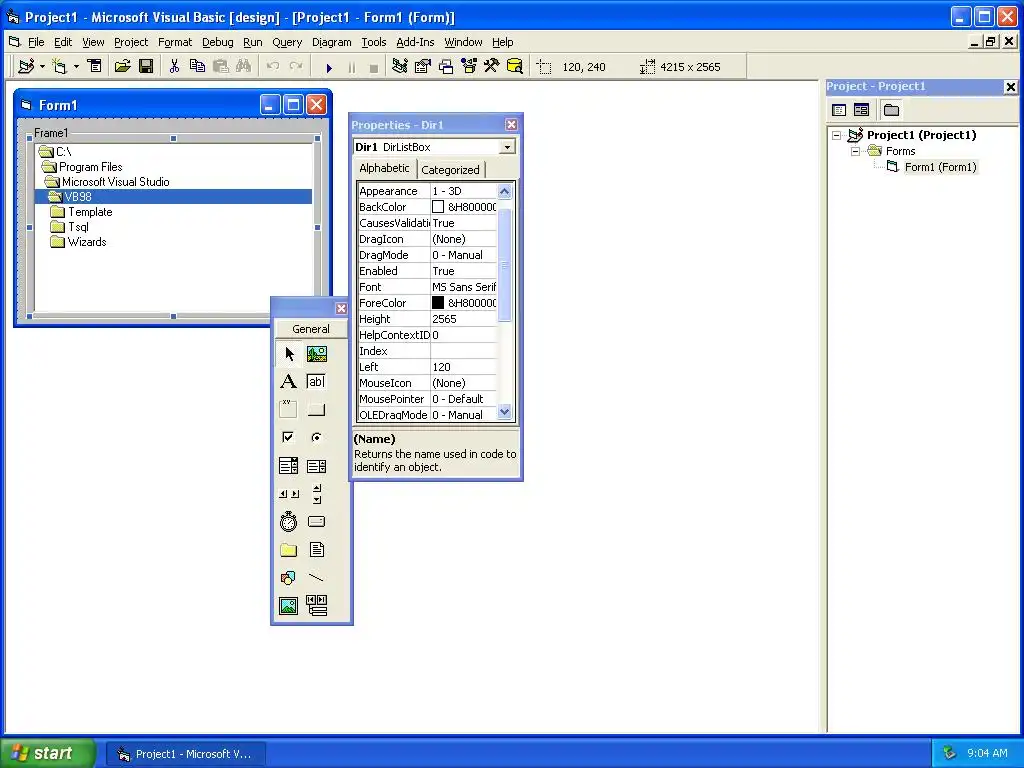Click the Add Standard EXE Project toolbar icon
The height and width of the screenshot is (768, 1024).
click(x=27, y=67)
